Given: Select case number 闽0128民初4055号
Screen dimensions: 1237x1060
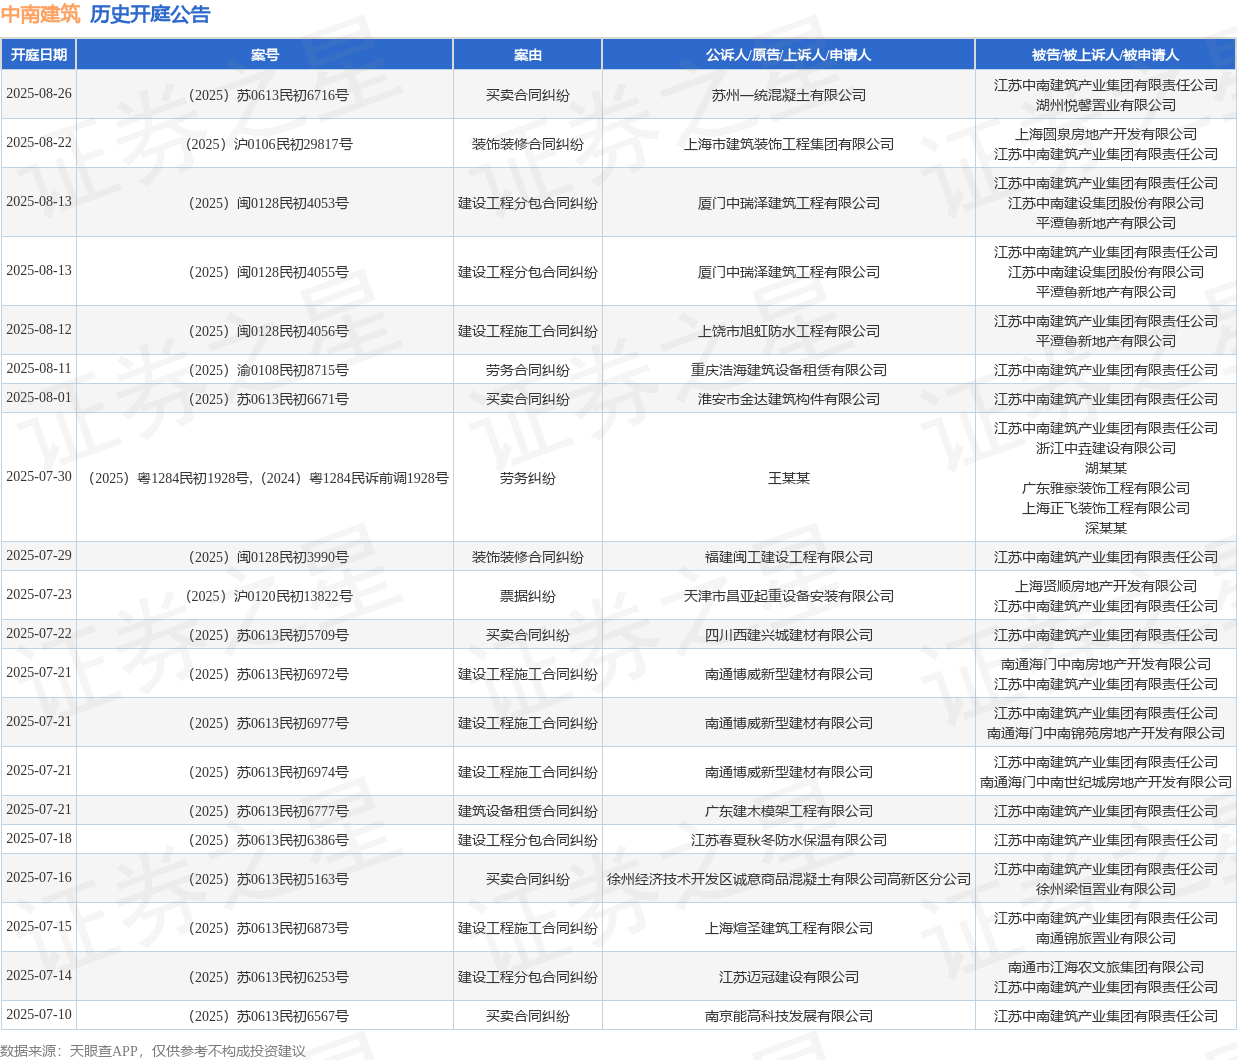Looking at the screenshot, I should tap(265, 272).
